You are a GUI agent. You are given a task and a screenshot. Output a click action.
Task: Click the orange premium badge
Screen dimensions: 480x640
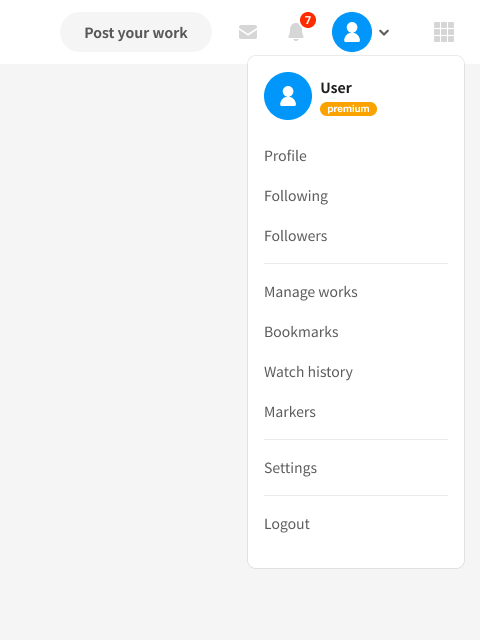pos(348,109)
